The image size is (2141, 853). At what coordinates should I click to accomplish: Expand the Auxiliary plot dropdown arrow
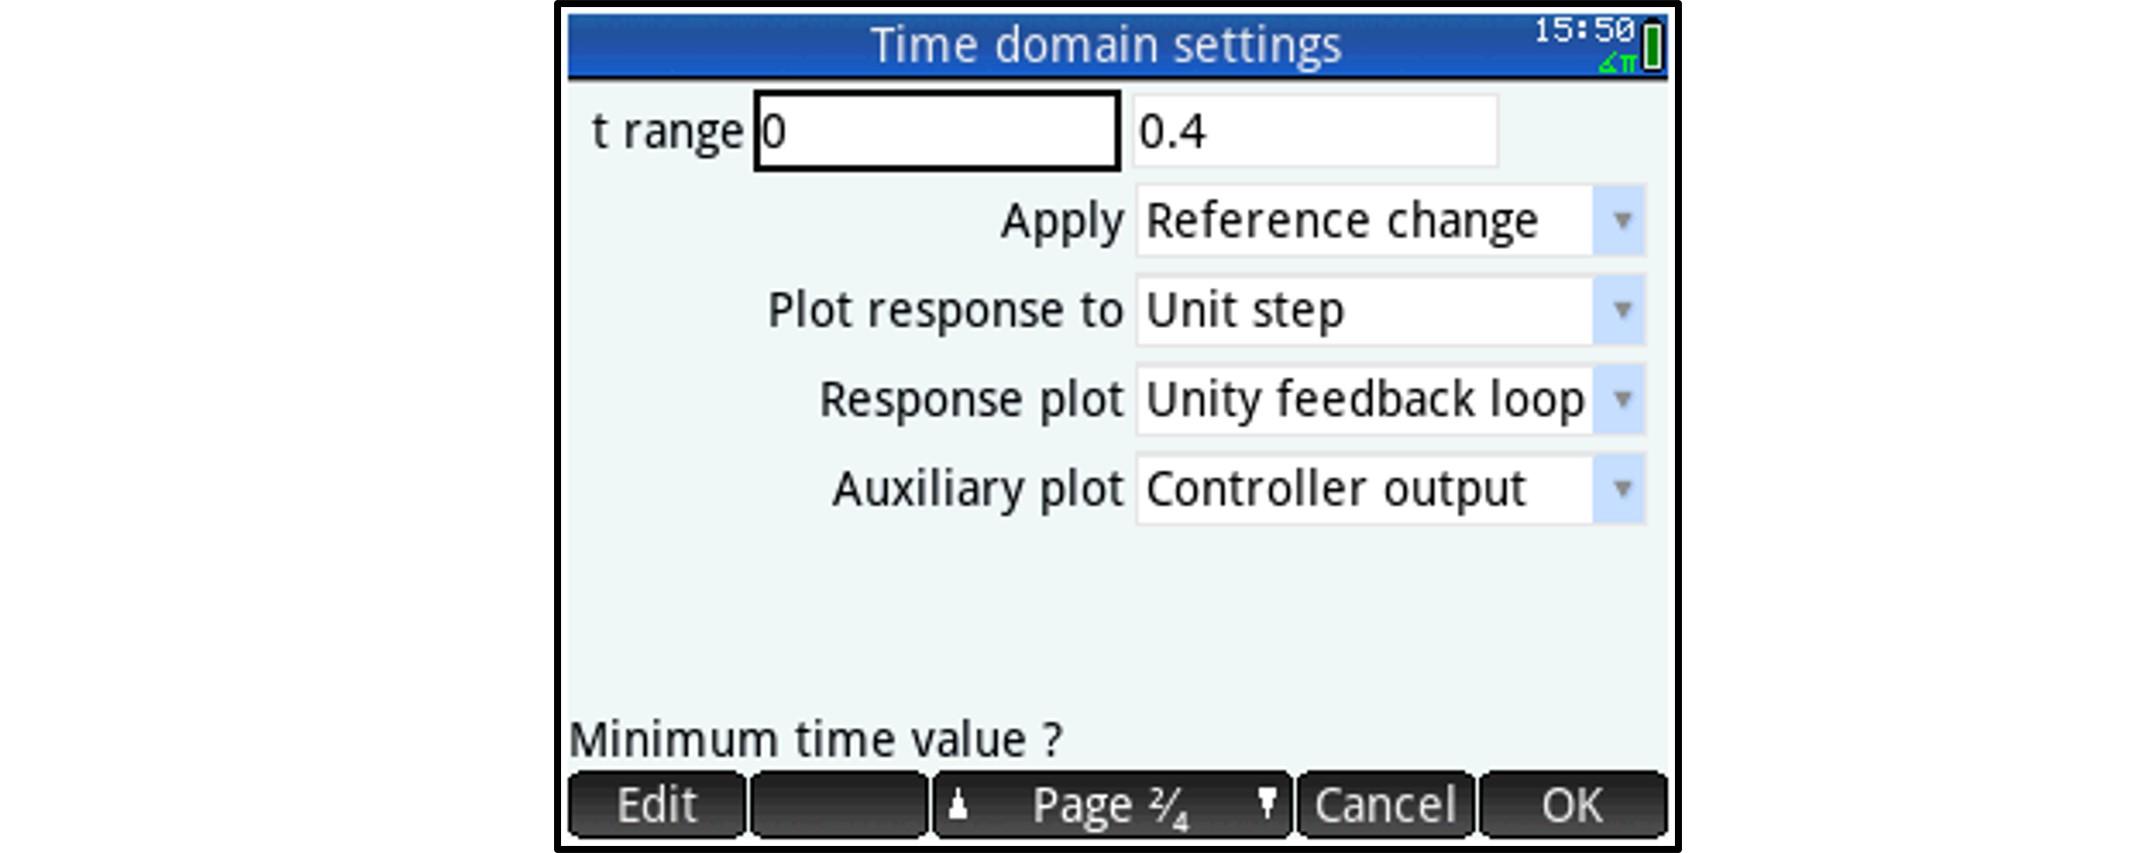(x=1621, y=489)
